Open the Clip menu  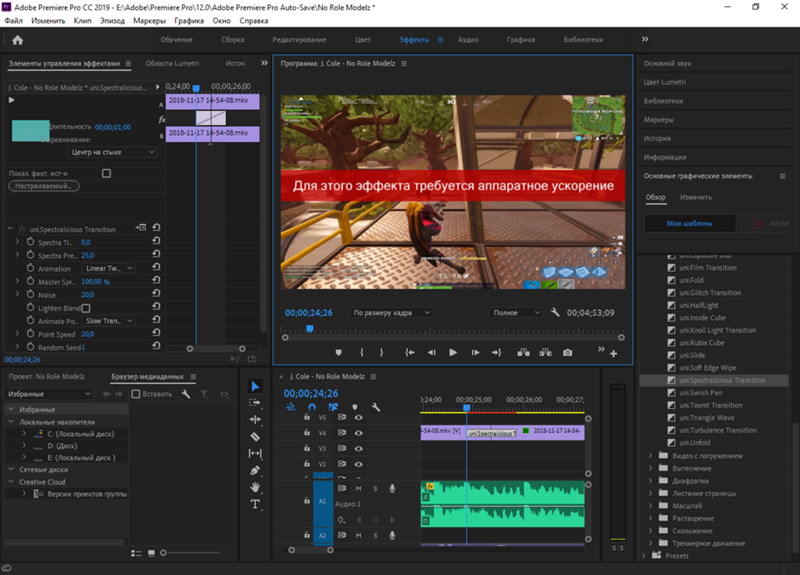82,21
